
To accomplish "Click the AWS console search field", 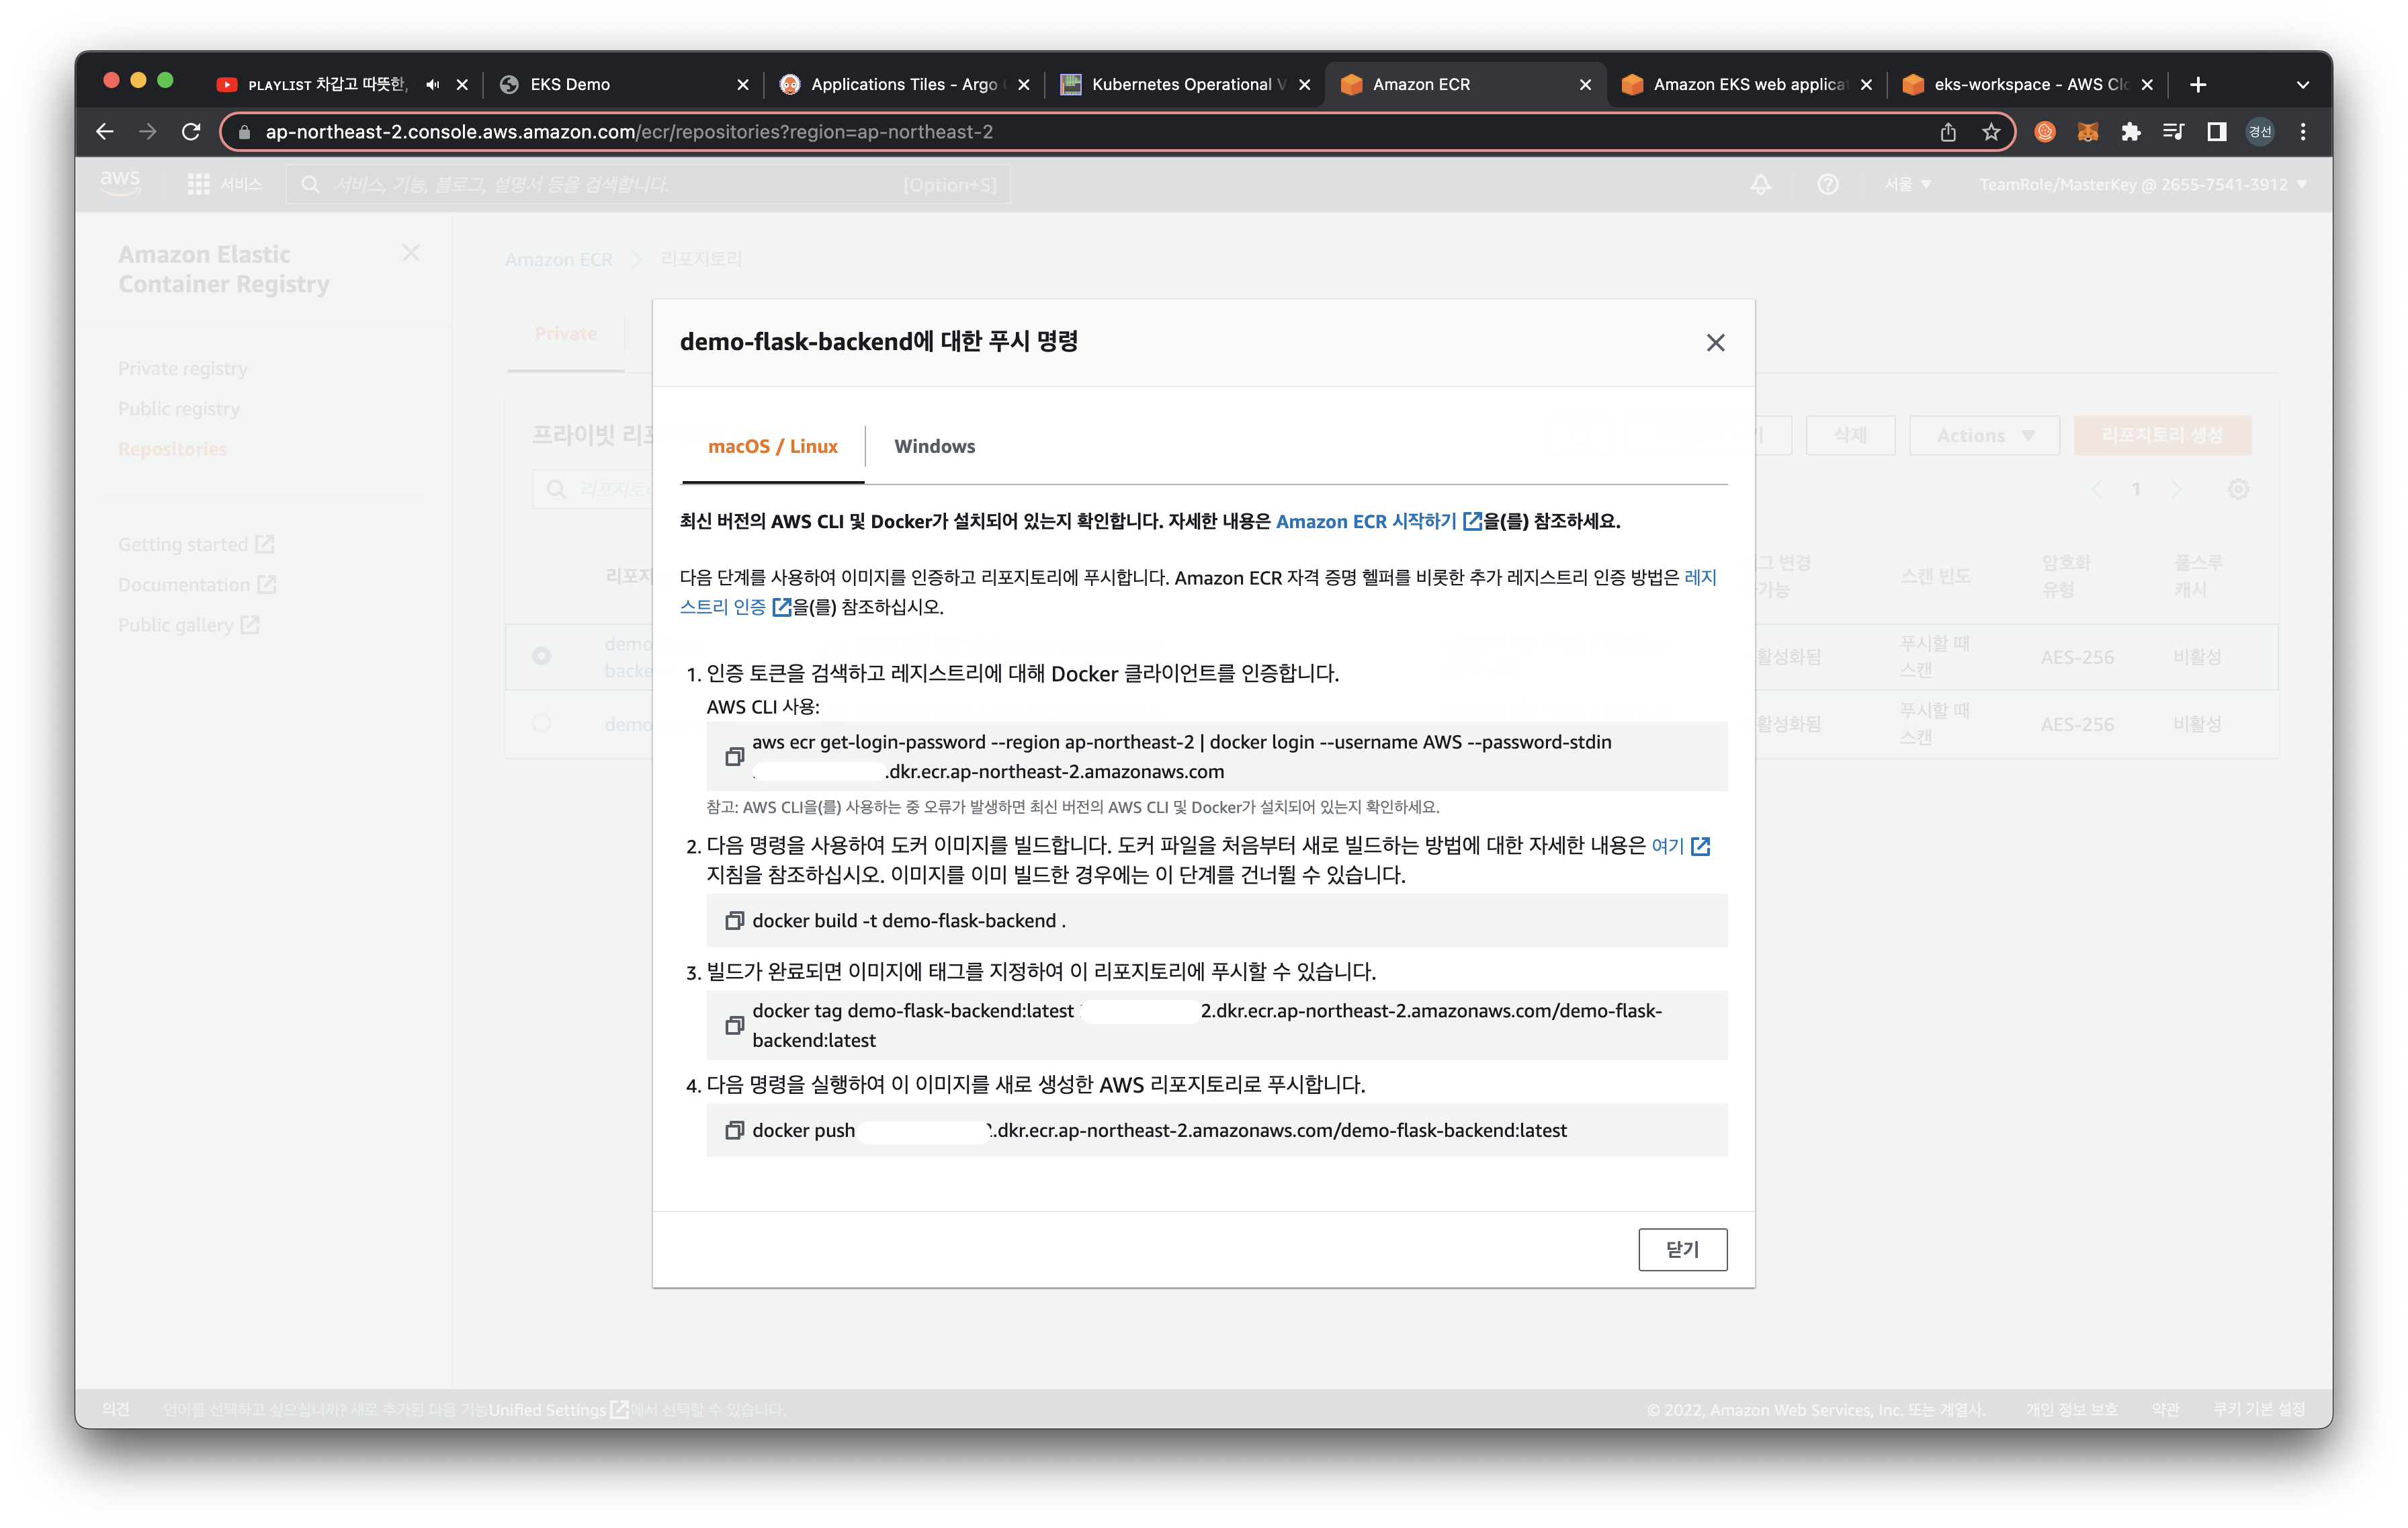I will (648, 185).
